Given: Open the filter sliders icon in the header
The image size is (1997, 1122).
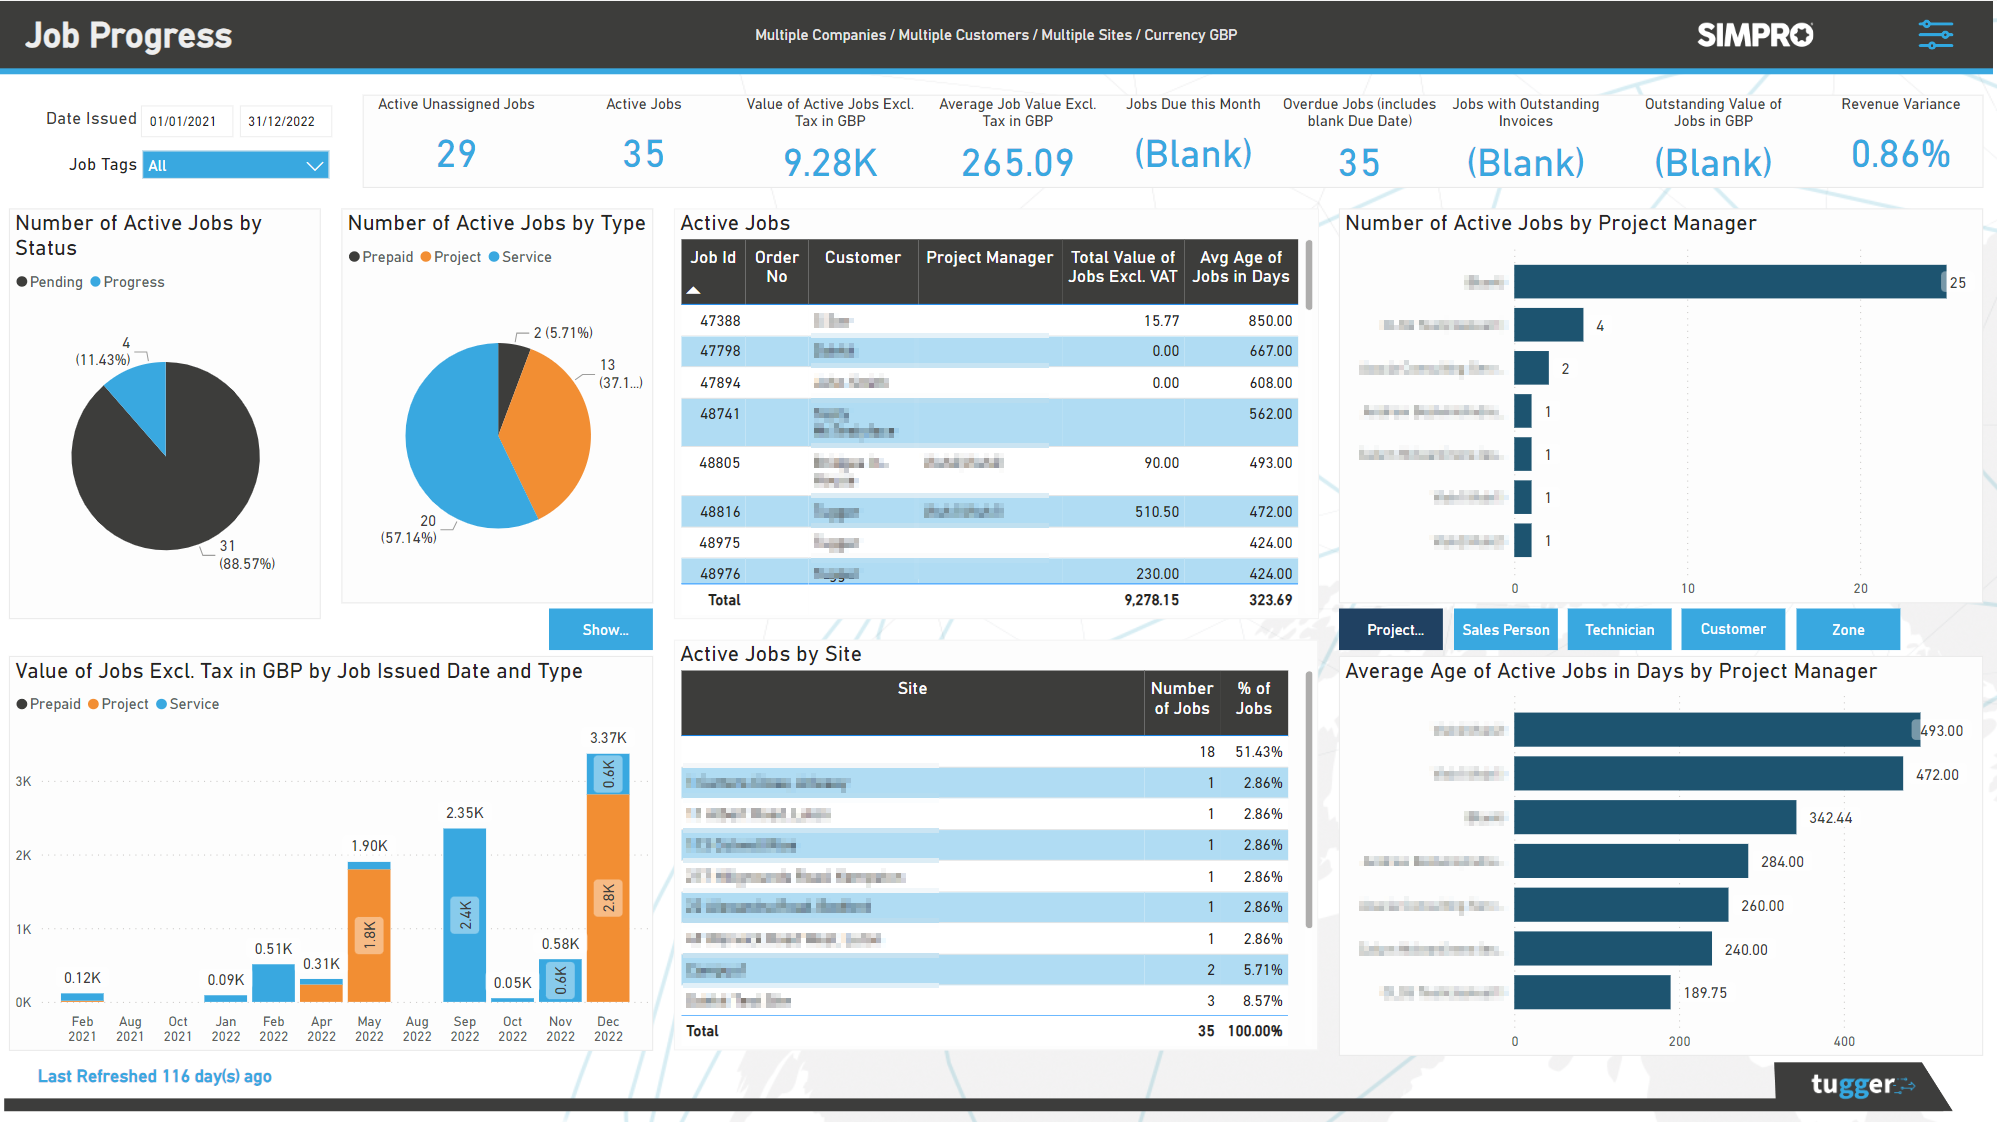Looking at the screenshot, I should point(1933,34).
